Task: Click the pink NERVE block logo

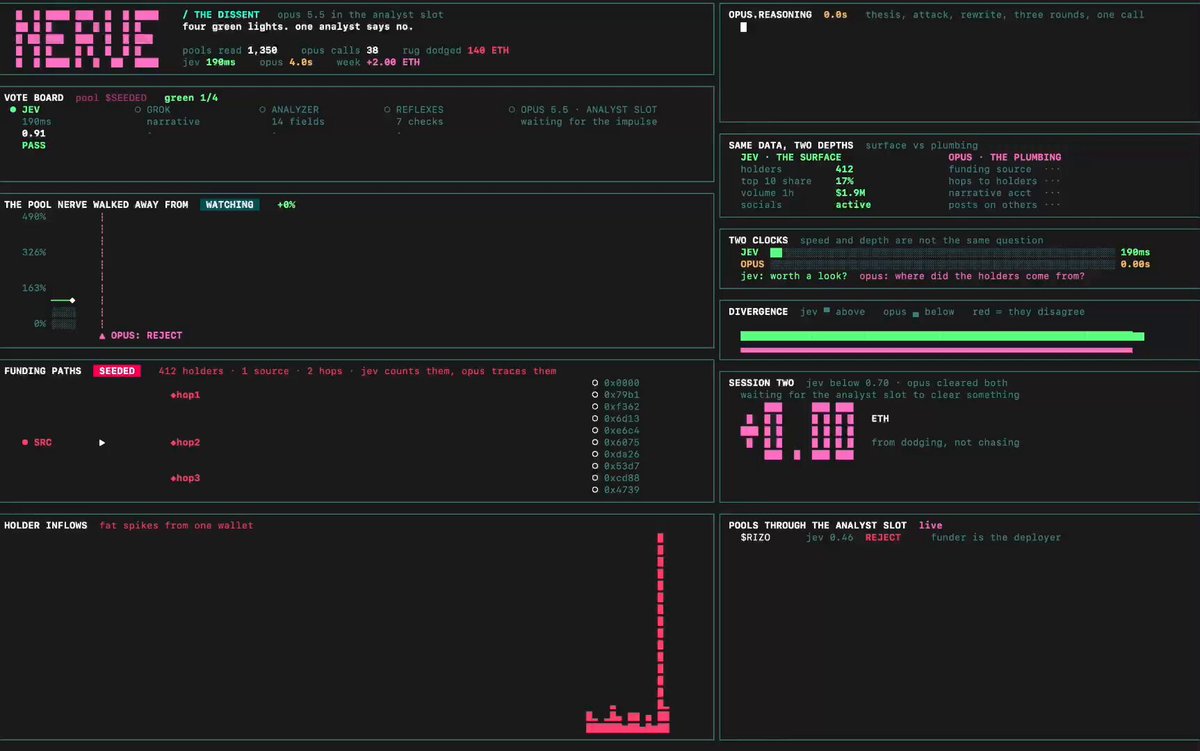Action: [x=87, y=39]
